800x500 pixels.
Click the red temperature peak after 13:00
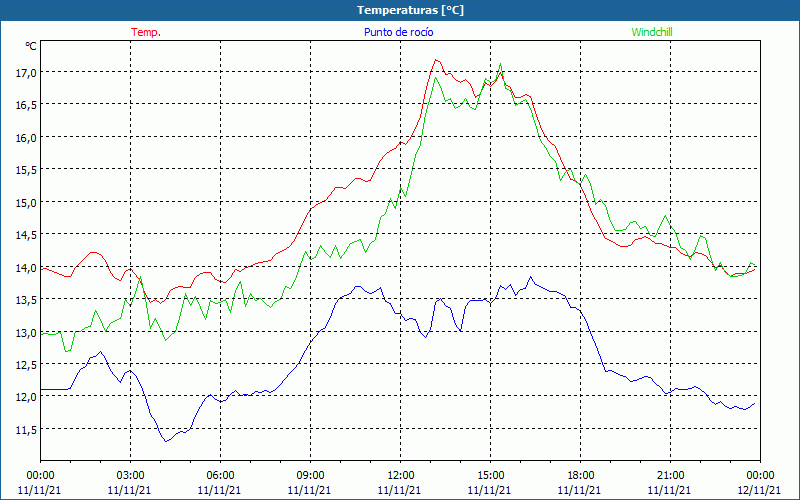click(x=435, y=60)
